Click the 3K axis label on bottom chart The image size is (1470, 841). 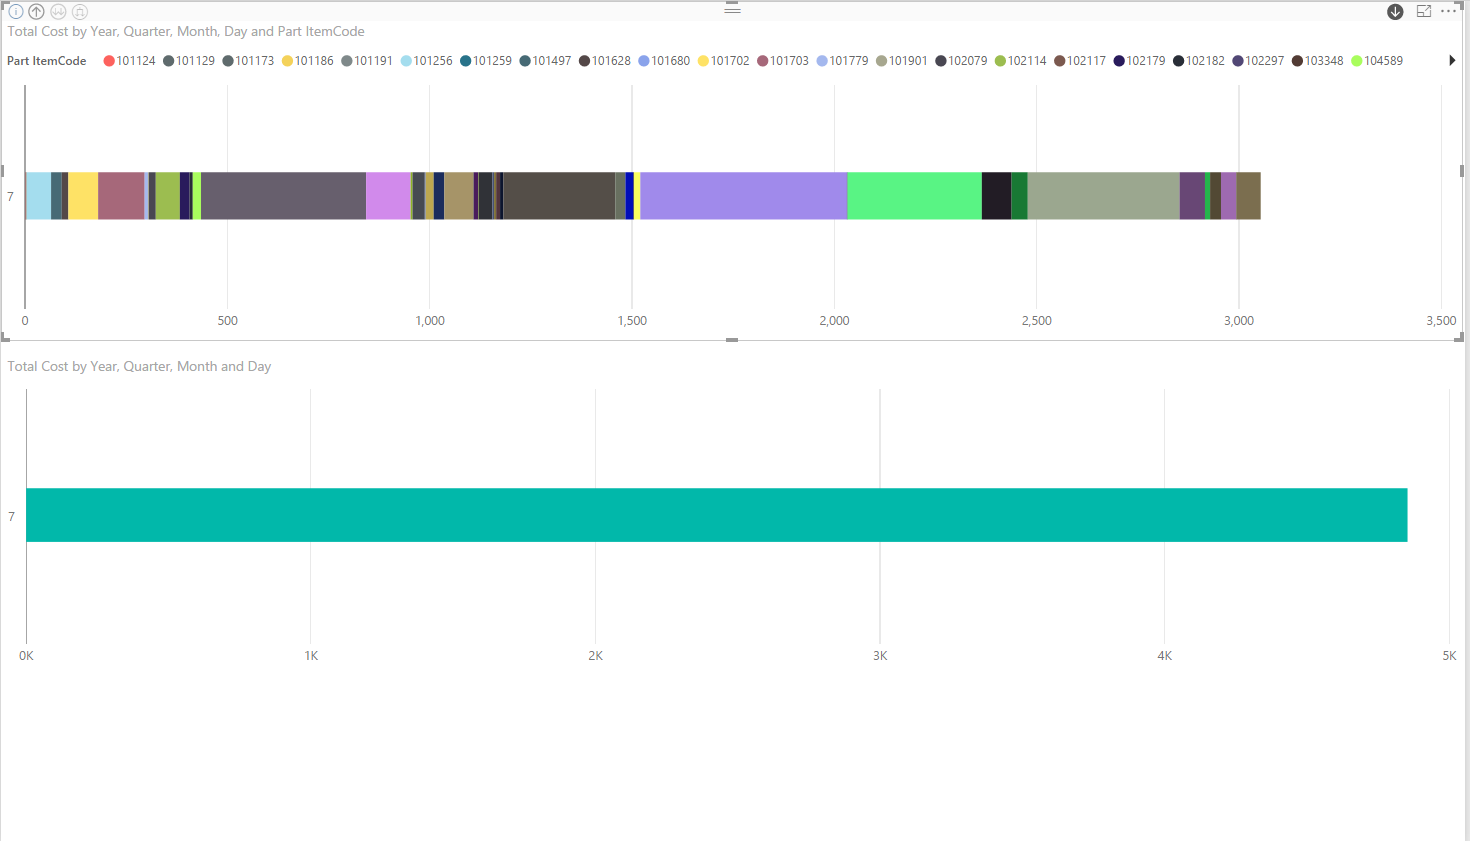pos(880,656)
